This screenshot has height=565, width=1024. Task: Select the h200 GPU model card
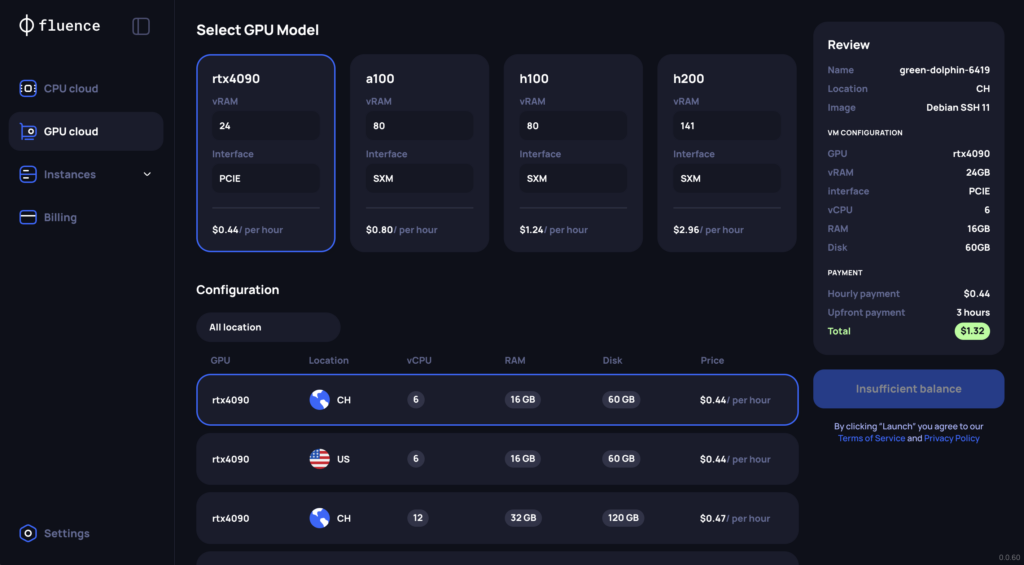pos(727,153)
